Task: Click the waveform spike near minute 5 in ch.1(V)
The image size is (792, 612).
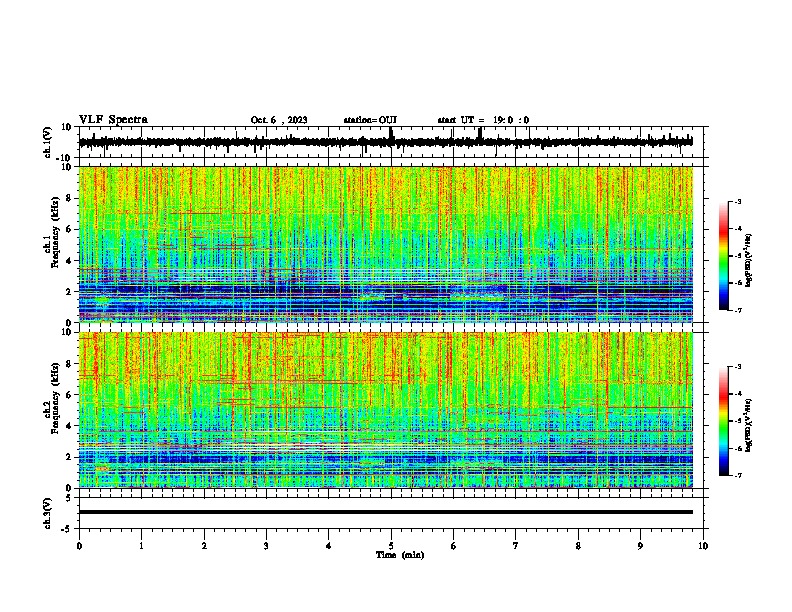Action: click(x=391, y=135)
